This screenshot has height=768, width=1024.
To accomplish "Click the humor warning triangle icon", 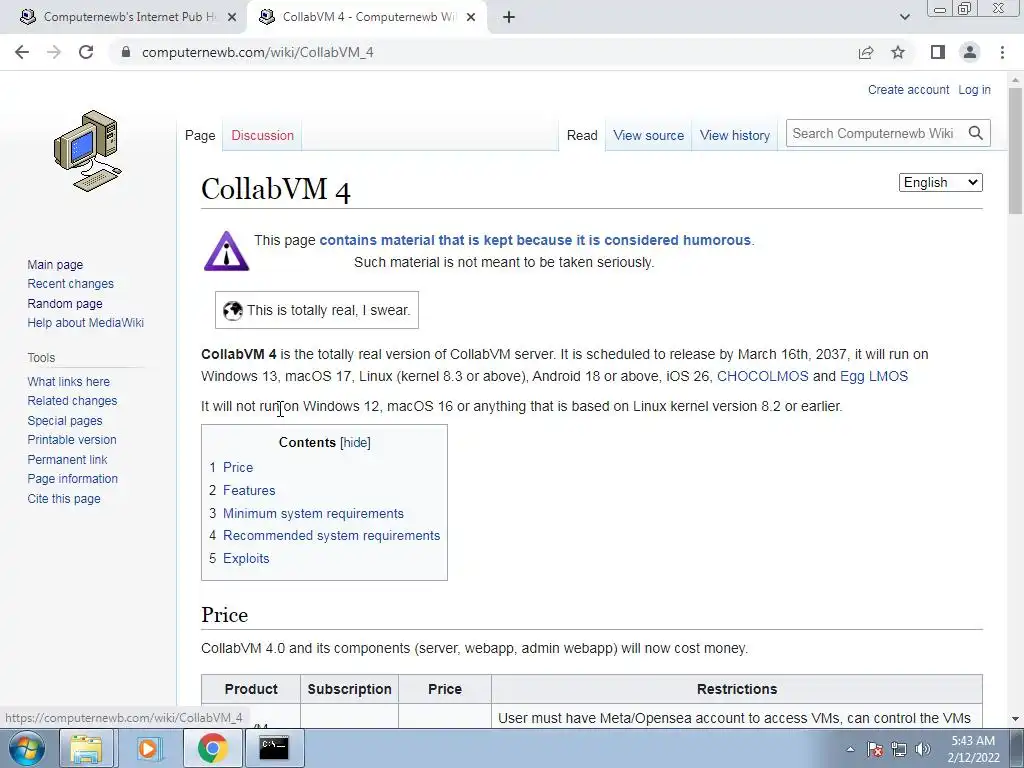I will click(227, 251).
